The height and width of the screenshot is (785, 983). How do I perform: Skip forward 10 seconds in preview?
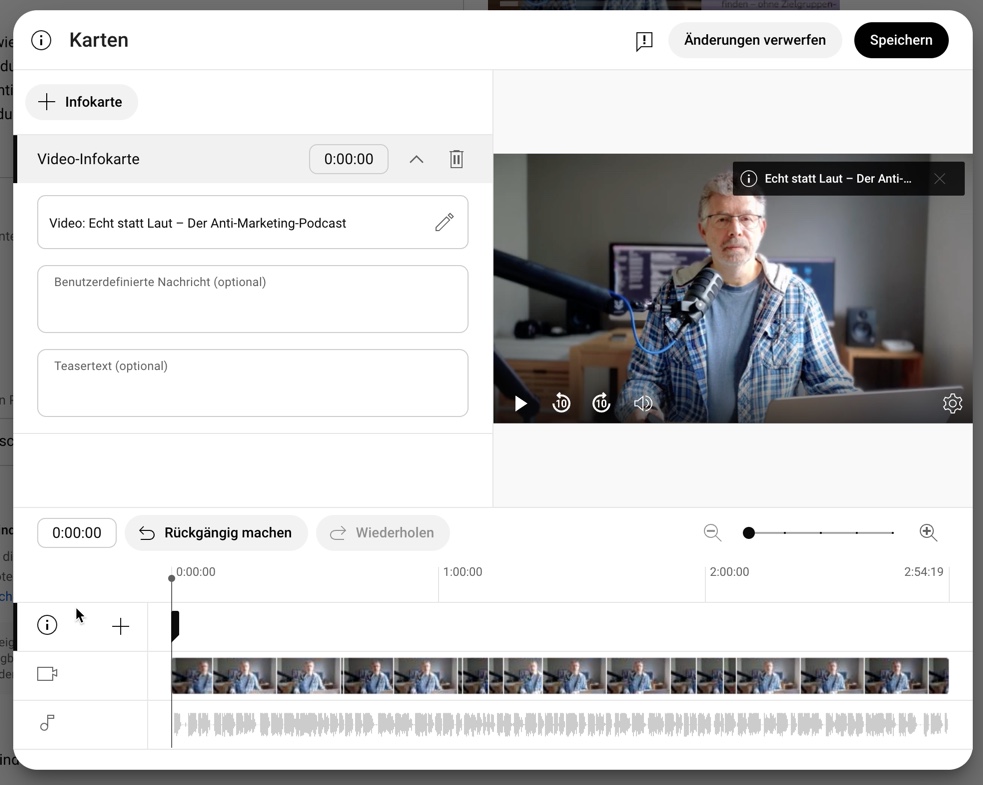601,403
